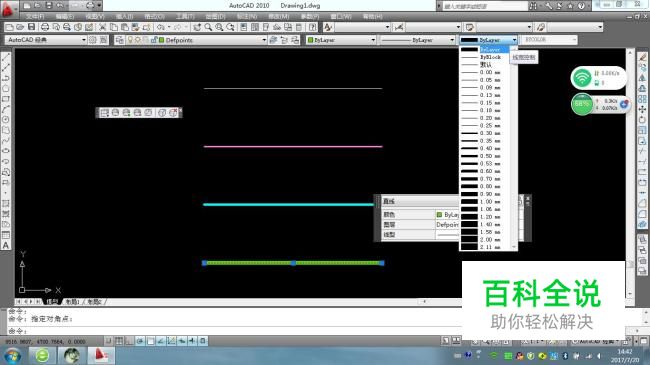Toggle Object Snap Tracking in status bar

(x=161, y=341)
